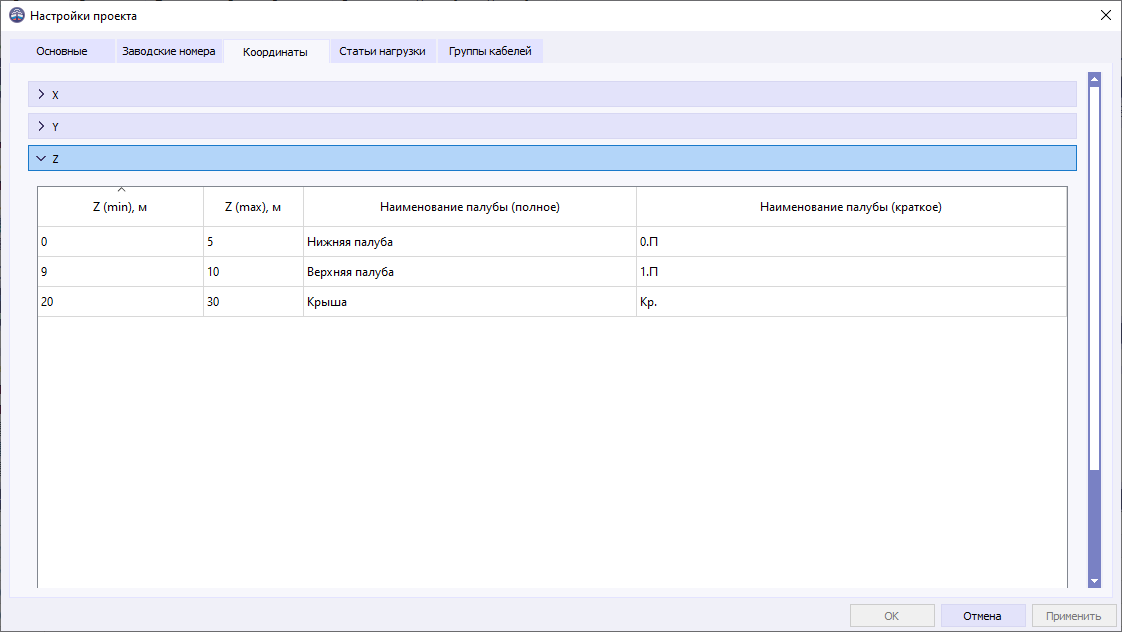Viewport: 1122px width, 632px height.
Task: Apply changes with the Применить button
Action: click(1073, 615)
